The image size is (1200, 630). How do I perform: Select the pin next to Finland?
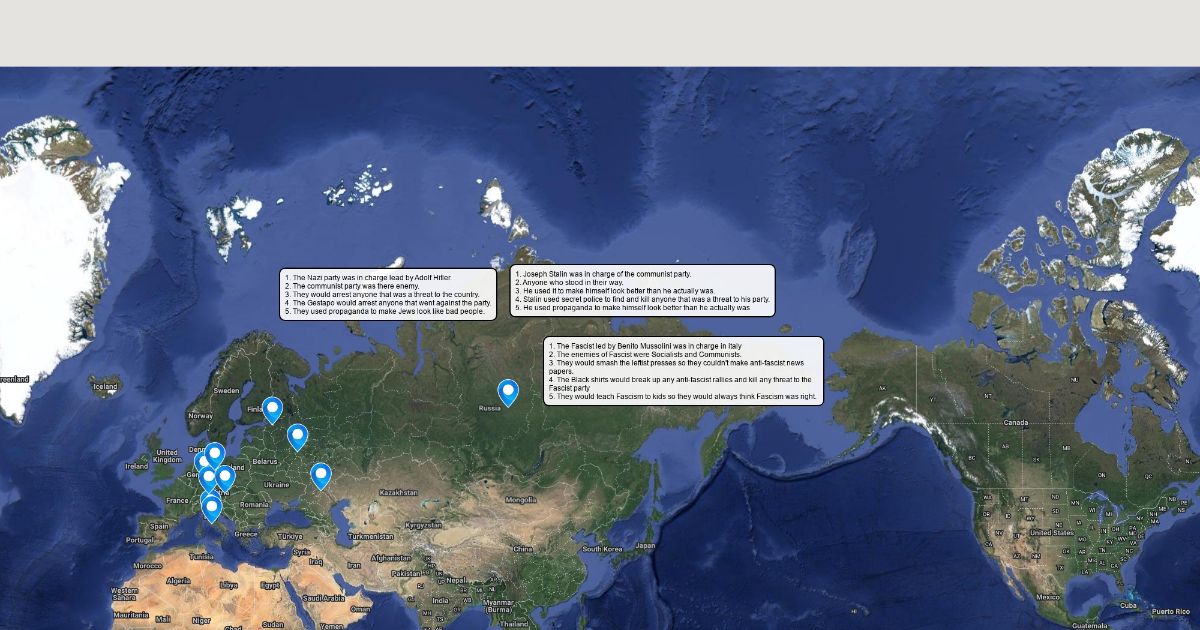coord(272,408)
